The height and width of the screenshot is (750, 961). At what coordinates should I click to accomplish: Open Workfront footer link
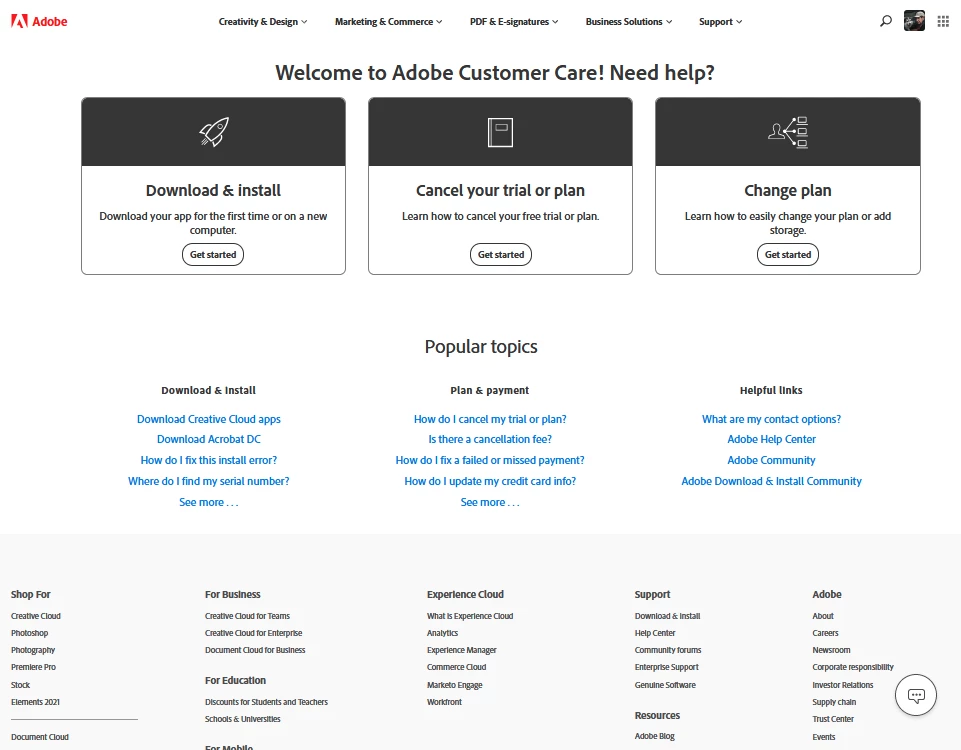444,702
